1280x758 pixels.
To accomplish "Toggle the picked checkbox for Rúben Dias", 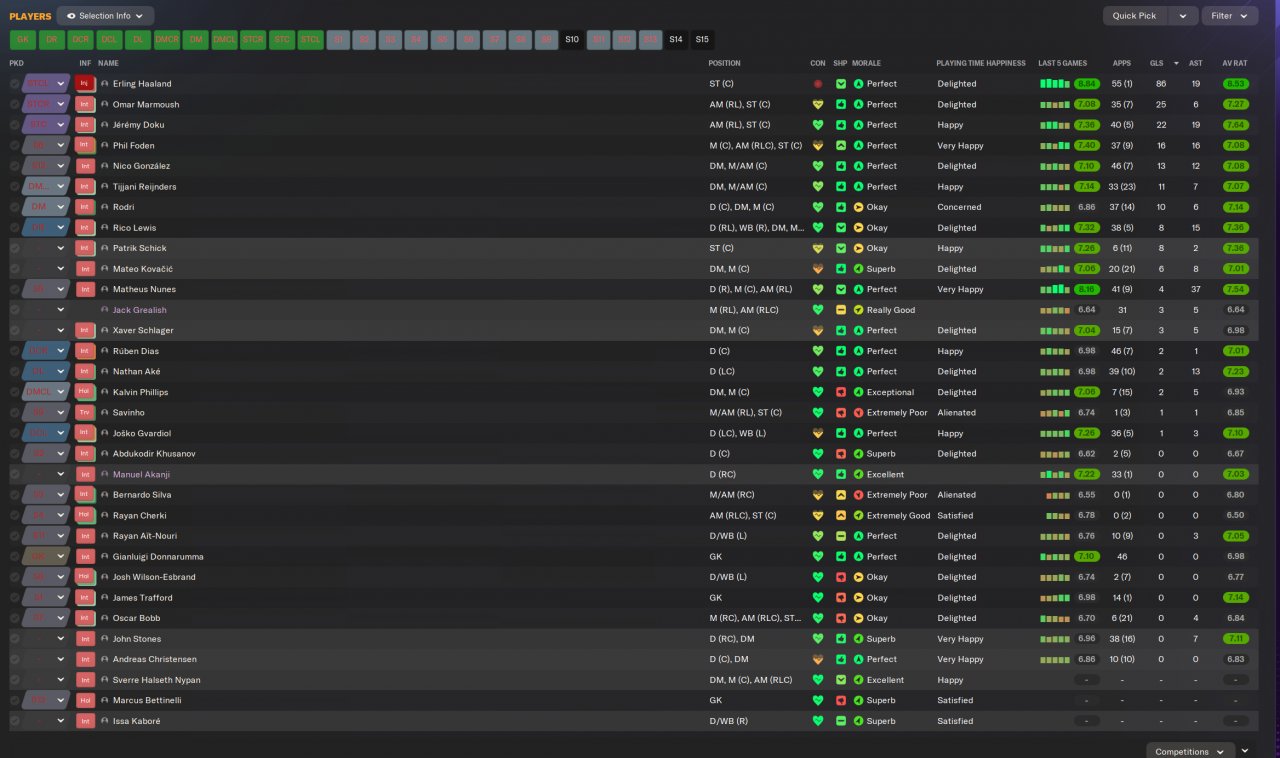I will 15,351.
